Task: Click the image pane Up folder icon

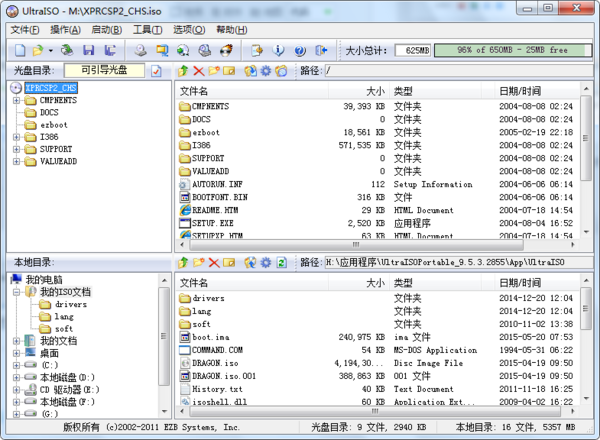Action: [183, 70]
